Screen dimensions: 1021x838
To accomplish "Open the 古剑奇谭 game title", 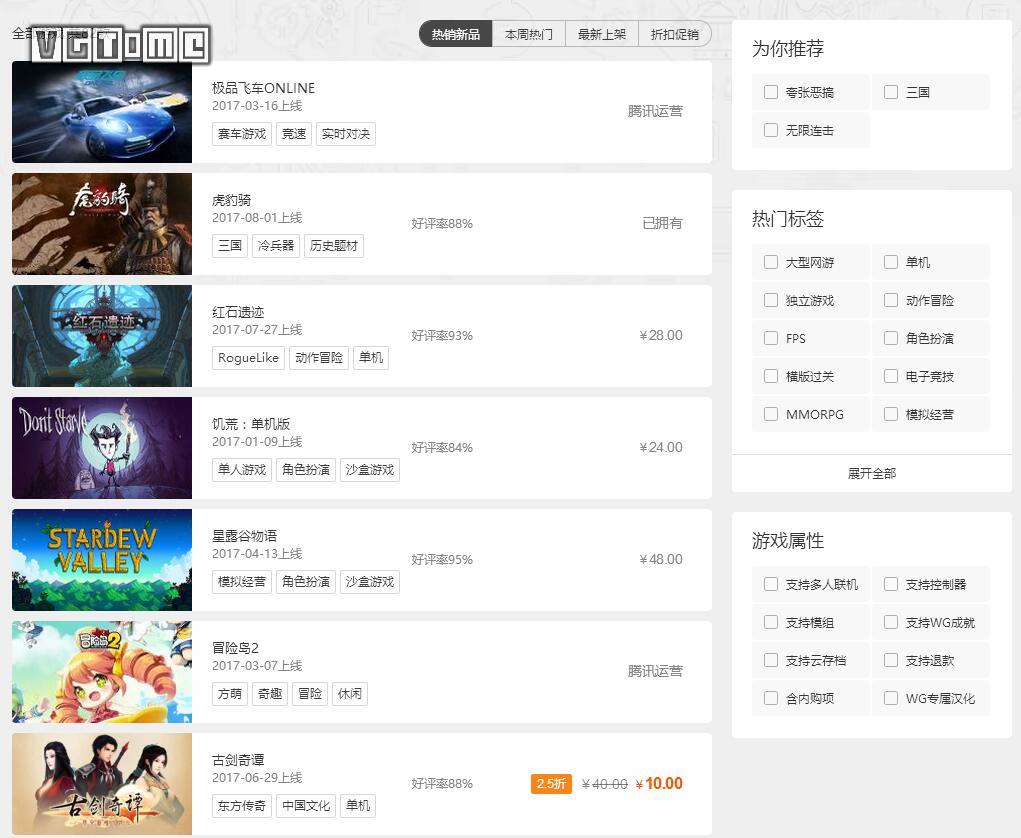I will pos(241,759).
